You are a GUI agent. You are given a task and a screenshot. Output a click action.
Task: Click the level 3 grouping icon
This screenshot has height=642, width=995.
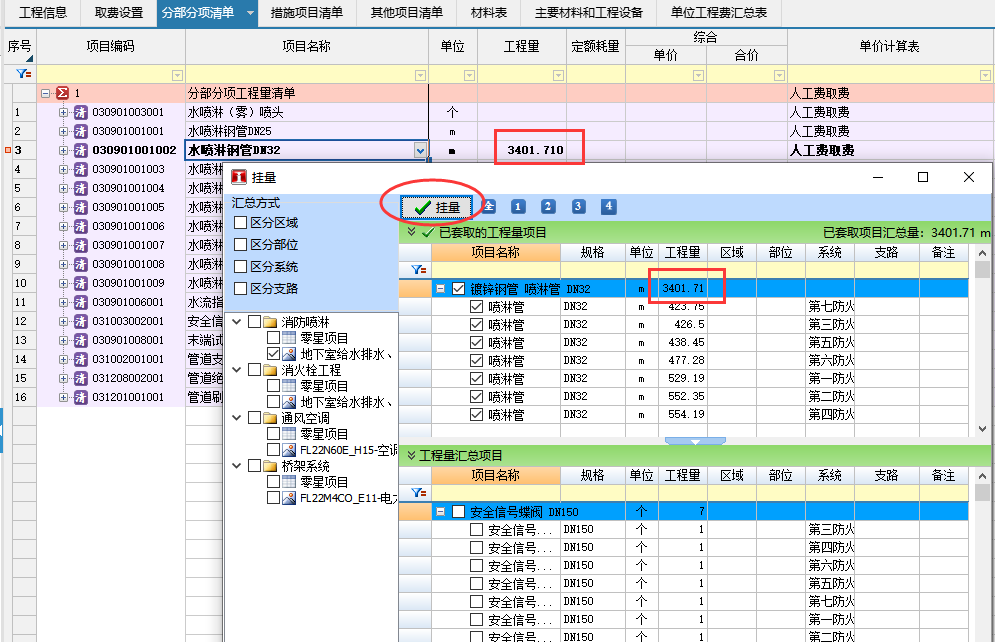point(578,206)
